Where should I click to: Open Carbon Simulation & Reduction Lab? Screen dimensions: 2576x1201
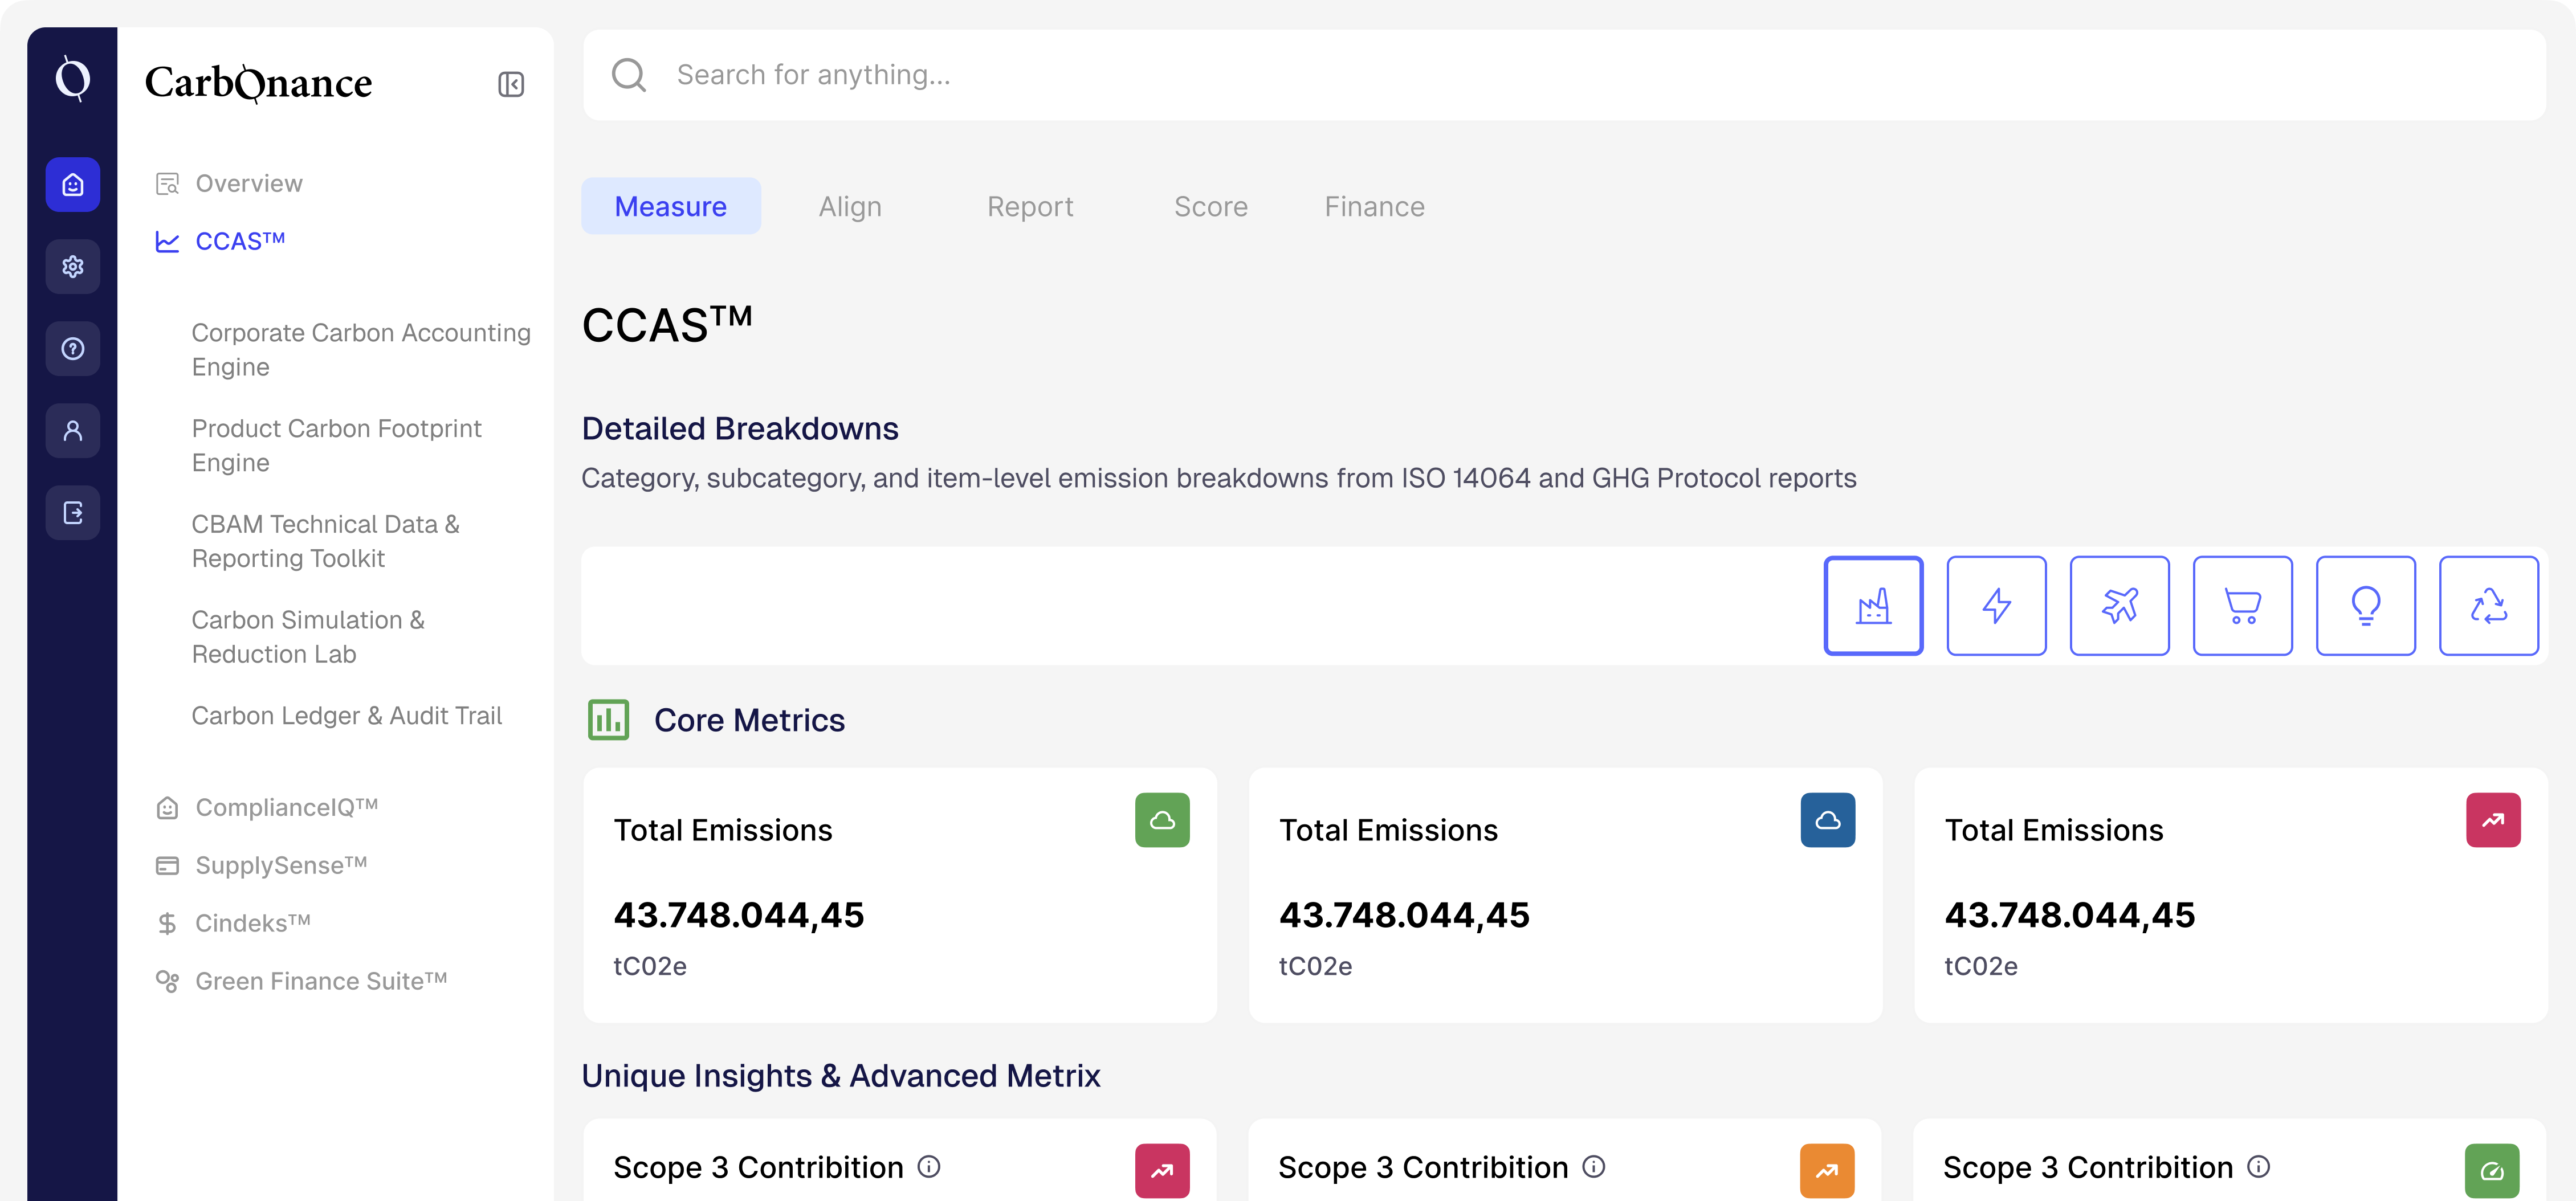[x=307, y=637]
